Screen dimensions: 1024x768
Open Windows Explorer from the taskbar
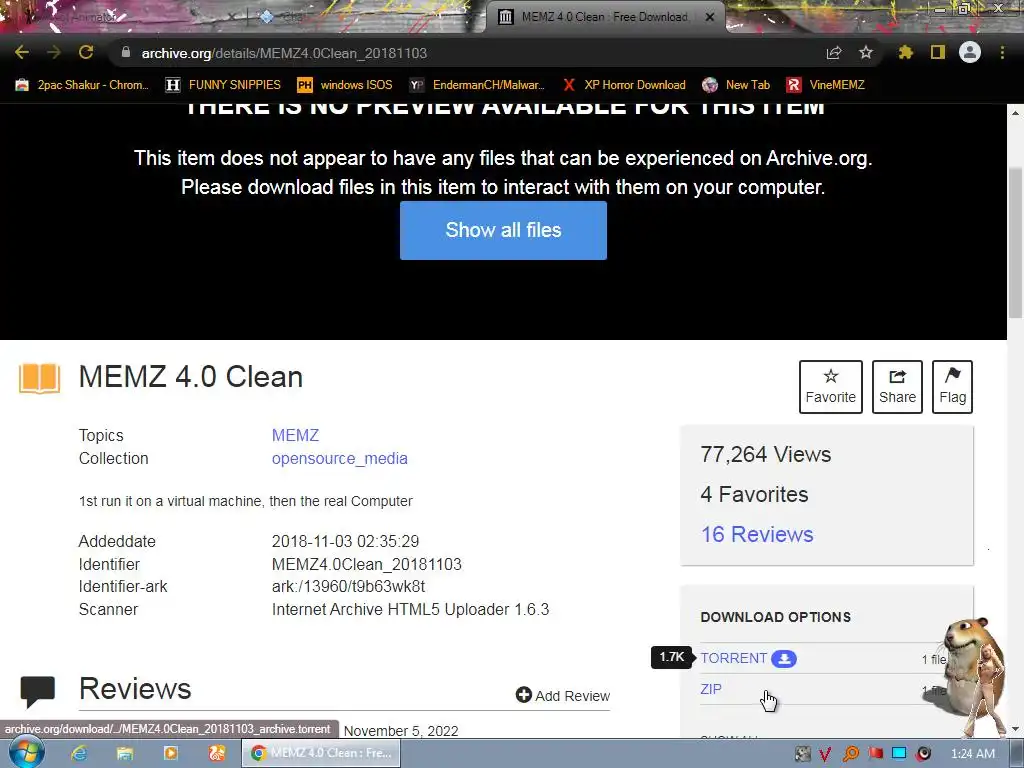point(125,754)
